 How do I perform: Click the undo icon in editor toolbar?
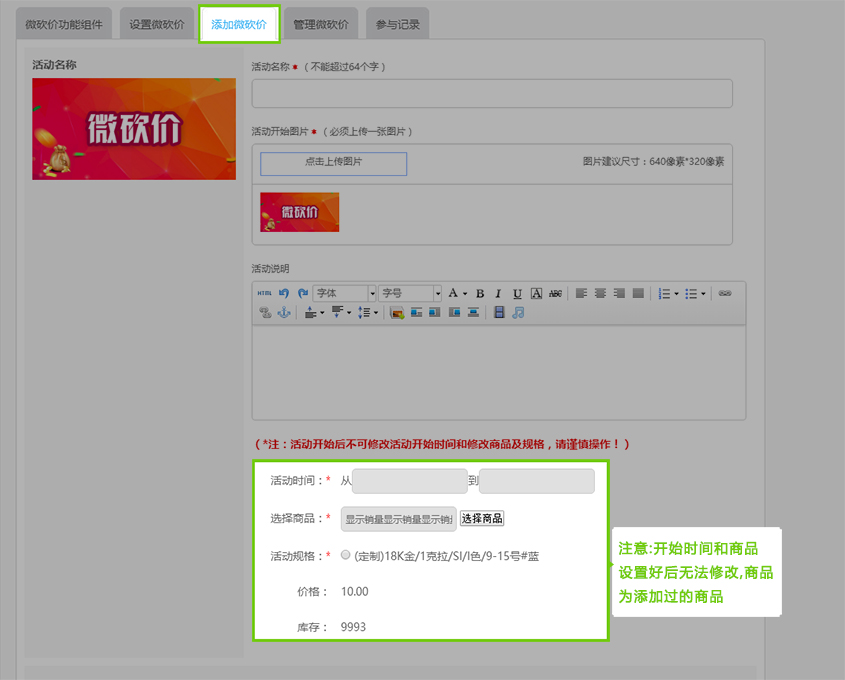284,293
